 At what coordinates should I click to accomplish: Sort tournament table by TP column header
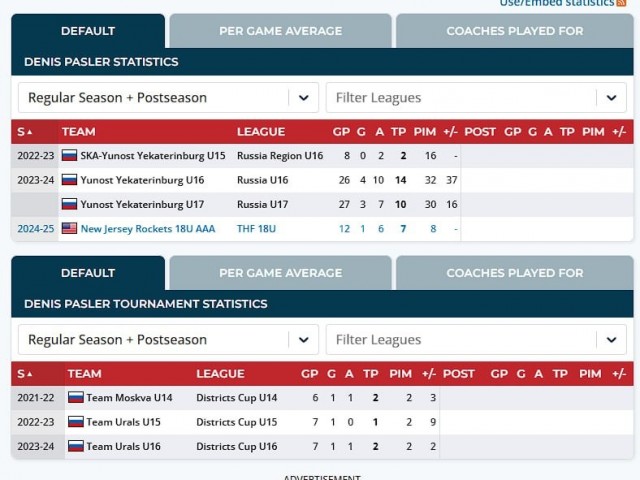coord(375,374)
